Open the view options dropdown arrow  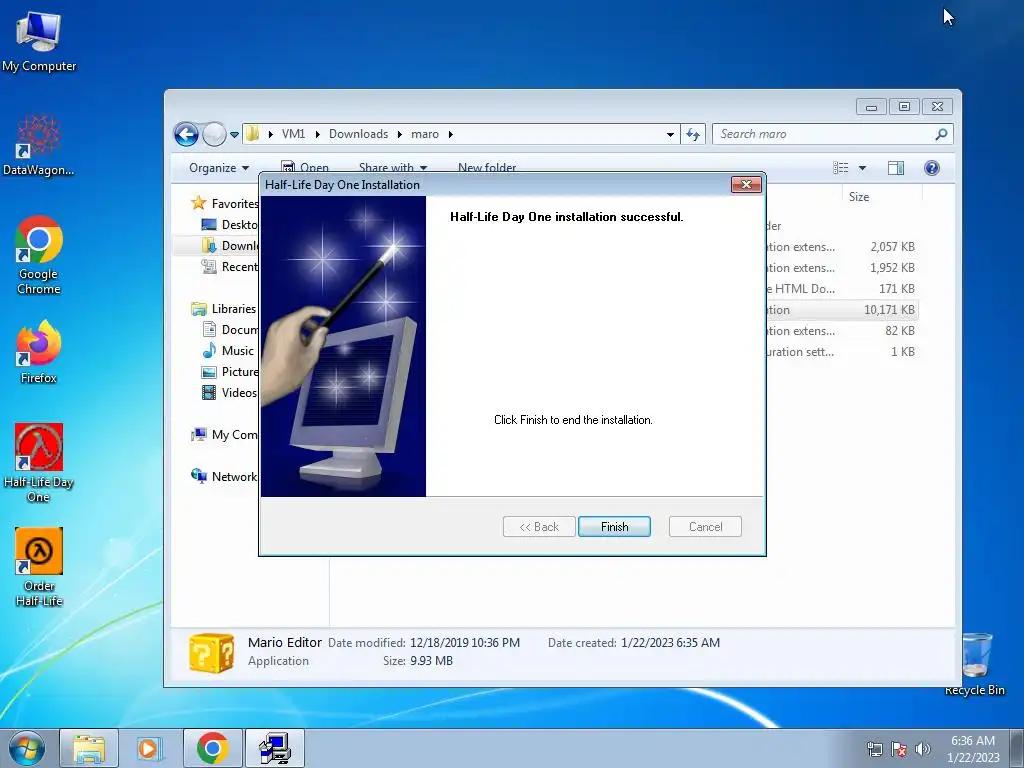point(862,168)
